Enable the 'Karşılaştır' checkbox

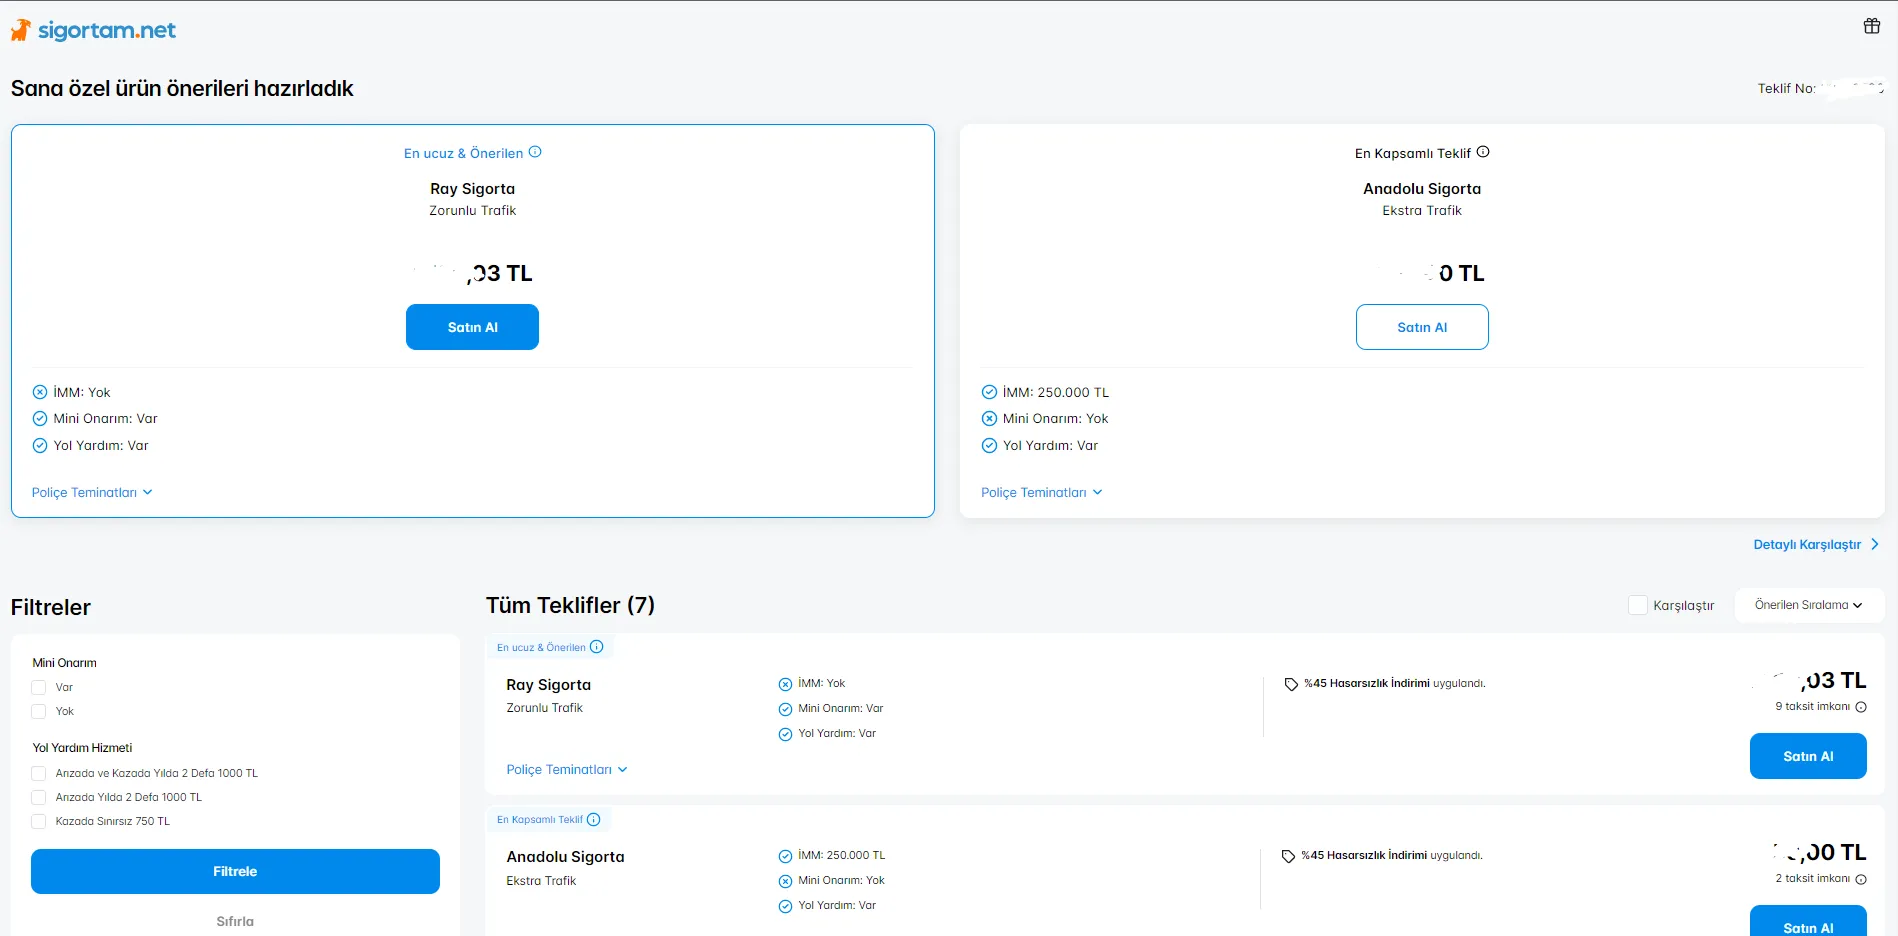pyautogui.click(x=1638, y=605)
